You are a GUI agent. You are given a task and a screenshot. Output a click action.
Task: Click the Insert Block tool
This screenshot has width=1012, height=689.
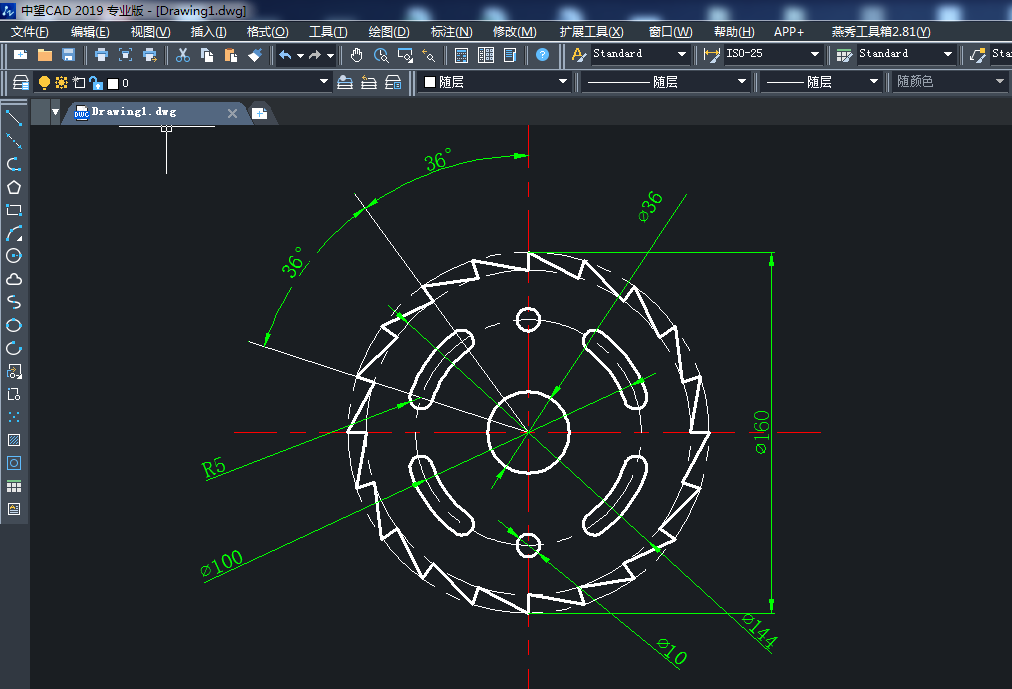click(14, 371)
